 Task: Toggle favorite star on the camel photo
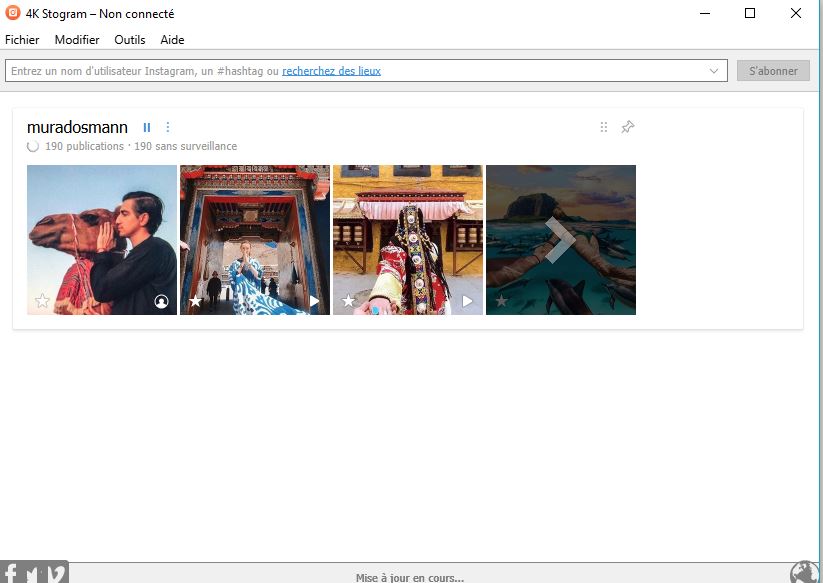tap(43, 301)
